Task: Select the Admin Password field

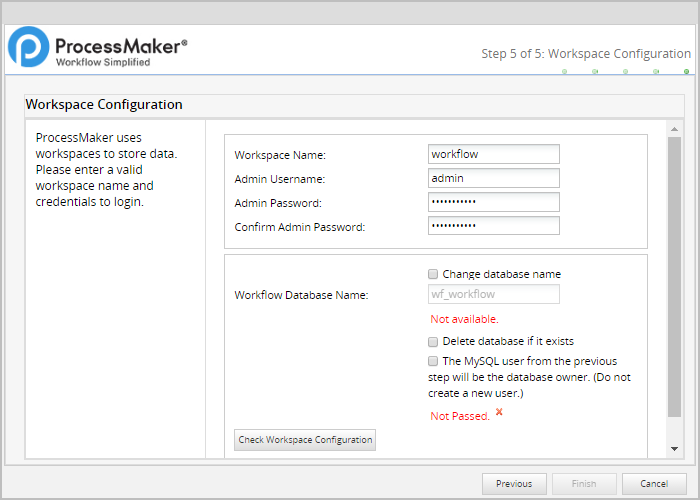Action: click(x=493, y=202)
